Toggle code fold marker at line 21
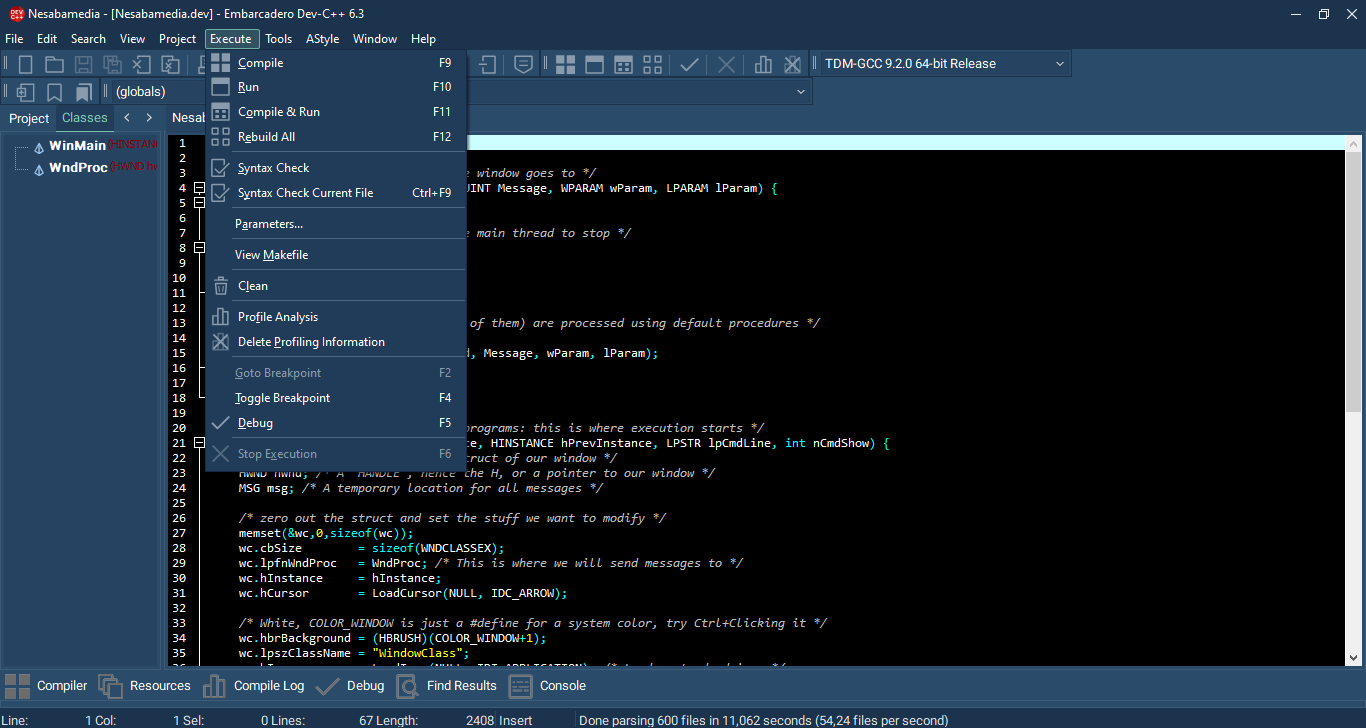Screen dimensions: 1366x728 pos(199,443)
